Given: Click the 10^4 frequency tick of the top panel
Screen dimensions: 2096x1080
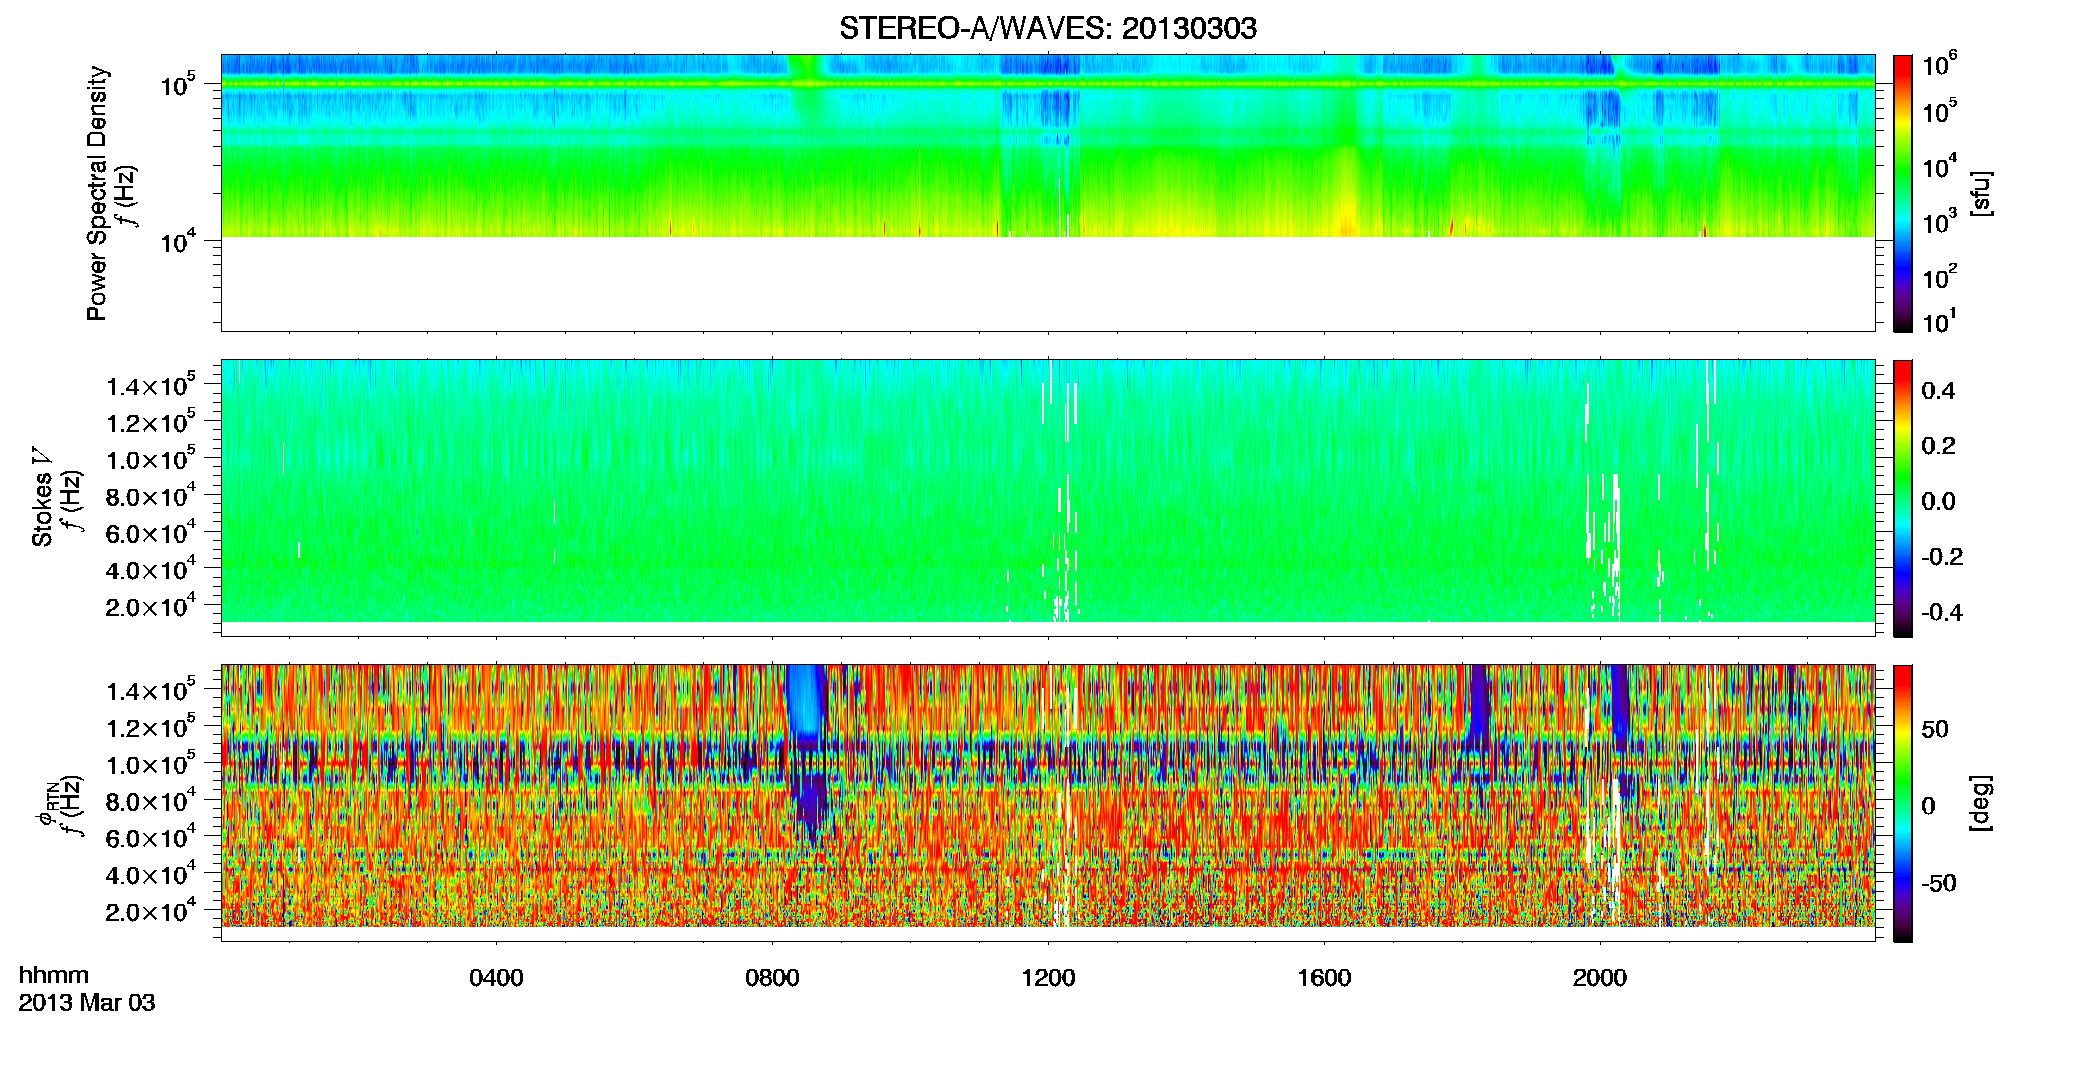Looking at the screenshot, I should (x=177, y=240).
